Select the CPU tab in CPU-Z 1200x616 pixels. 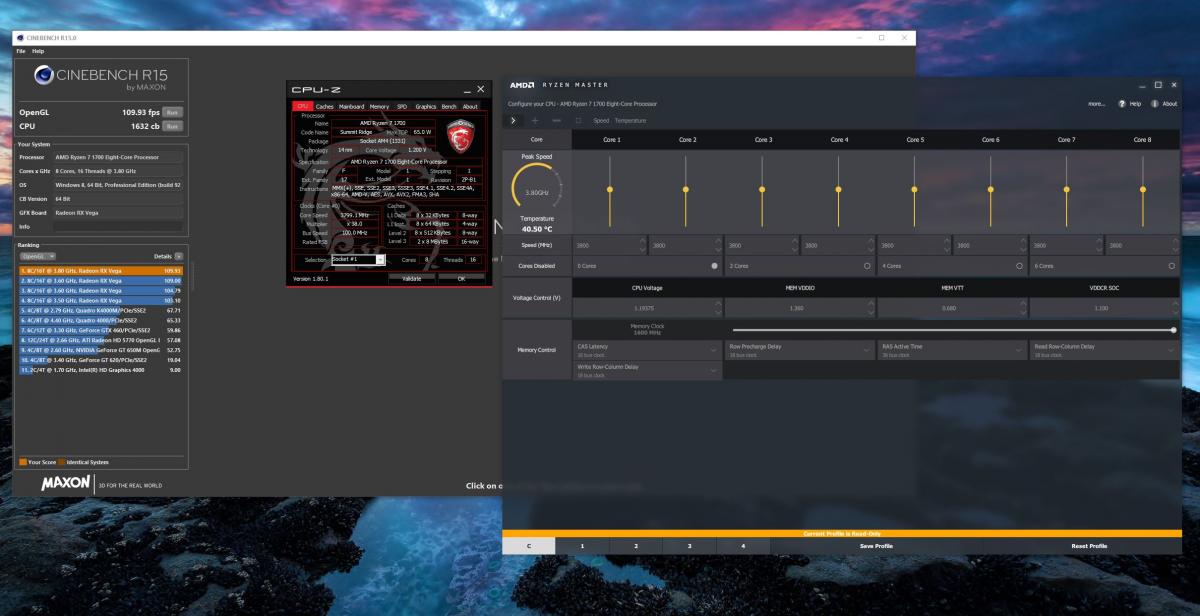click(x=302, y=106)
